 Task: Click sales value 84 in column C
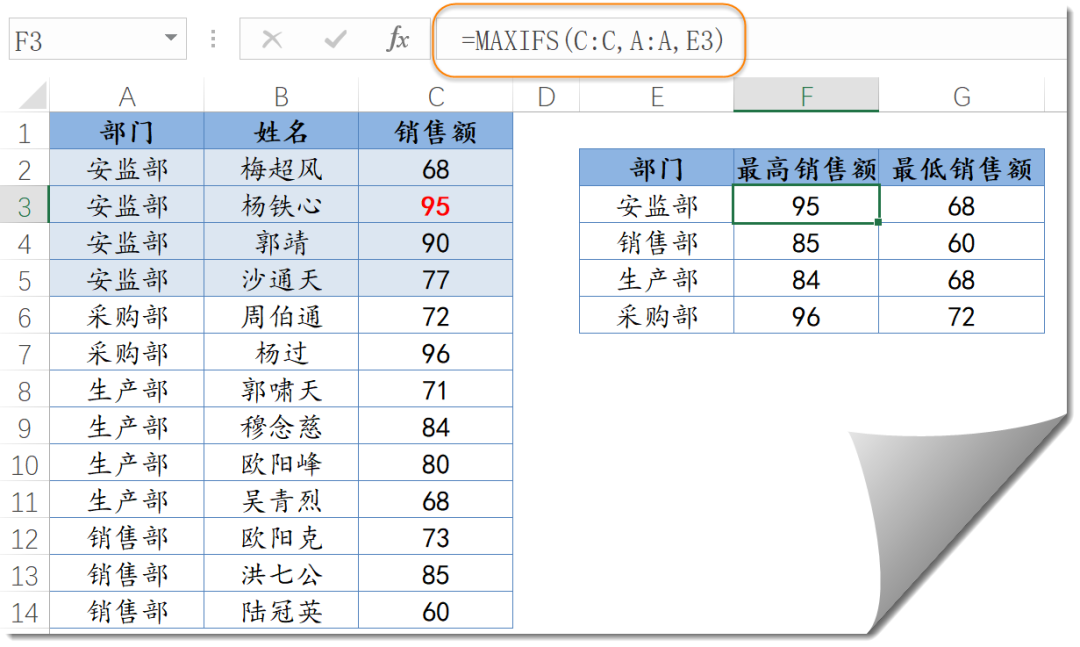click(435, 427)
